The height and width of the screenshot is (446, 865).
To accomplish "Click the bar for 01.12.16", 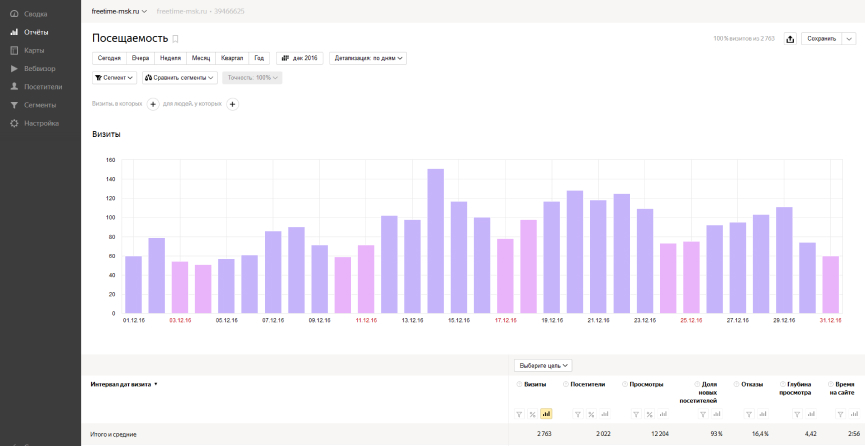I will point(134,285).
